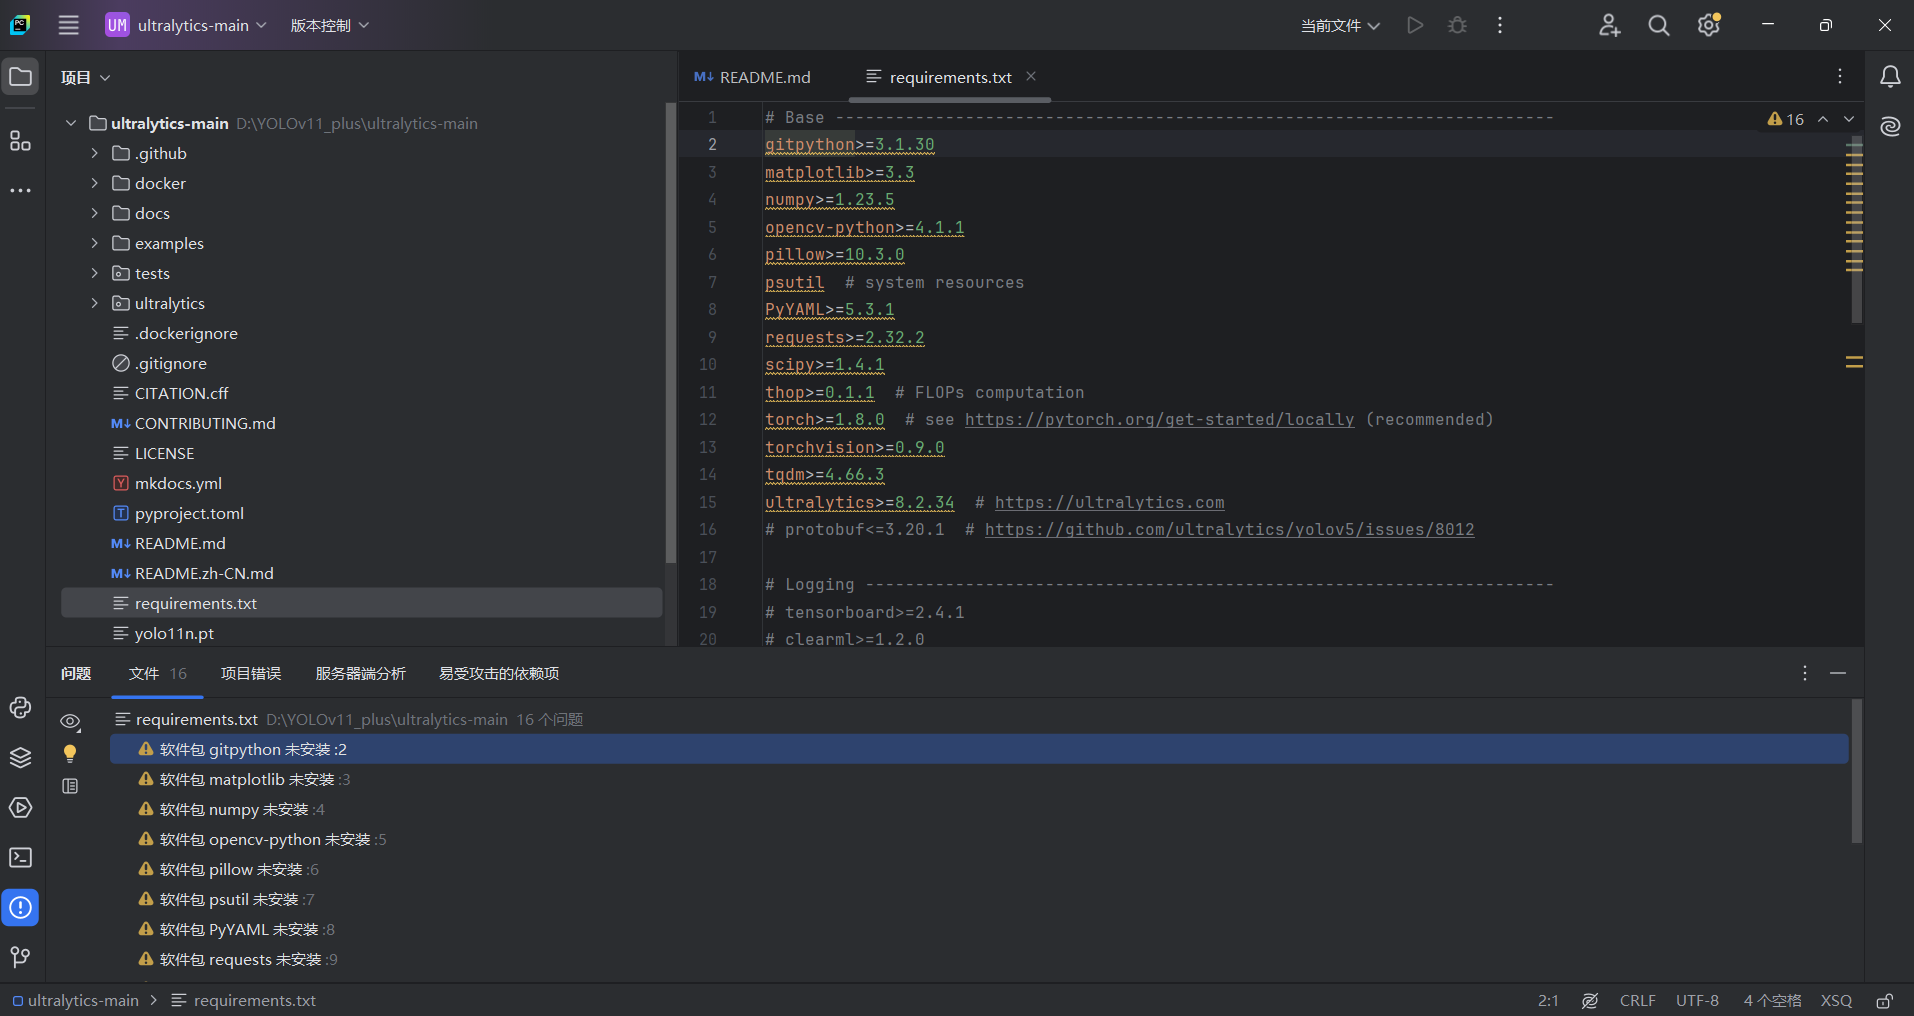Expand the tests folder

(95, 273)
